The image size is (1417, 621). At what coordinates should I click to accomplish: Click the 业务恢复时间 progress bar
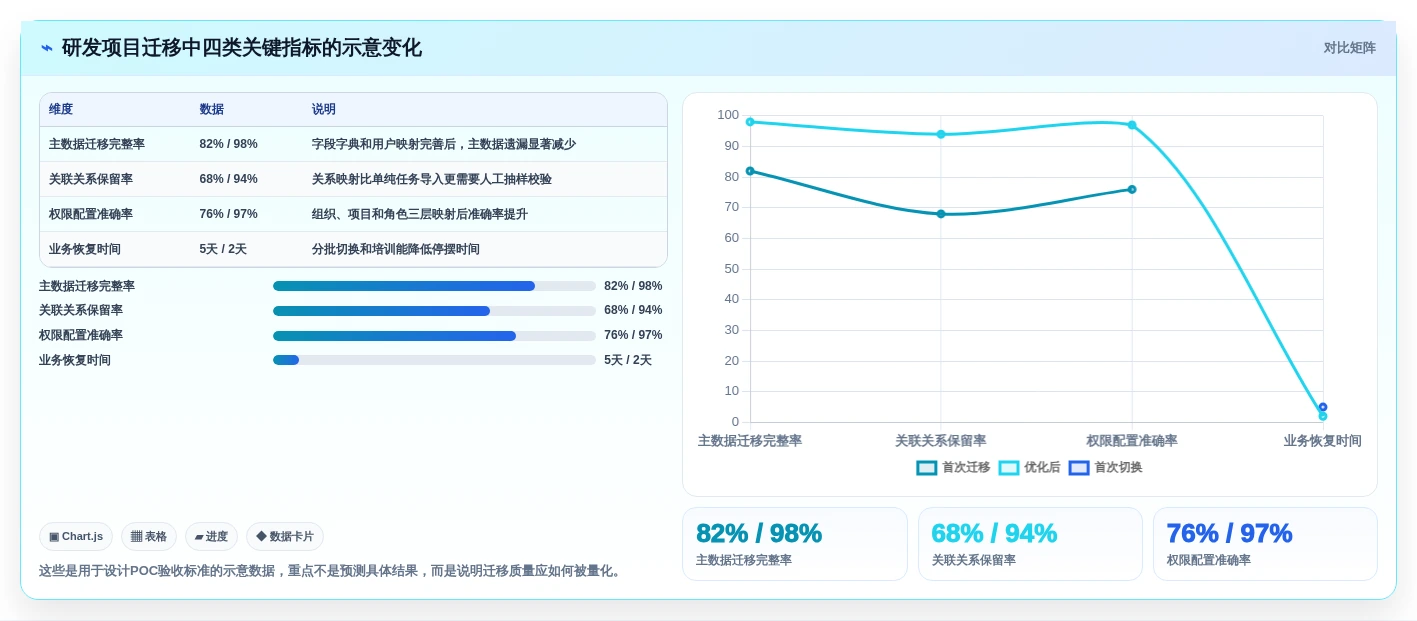(x=434, y=360)
